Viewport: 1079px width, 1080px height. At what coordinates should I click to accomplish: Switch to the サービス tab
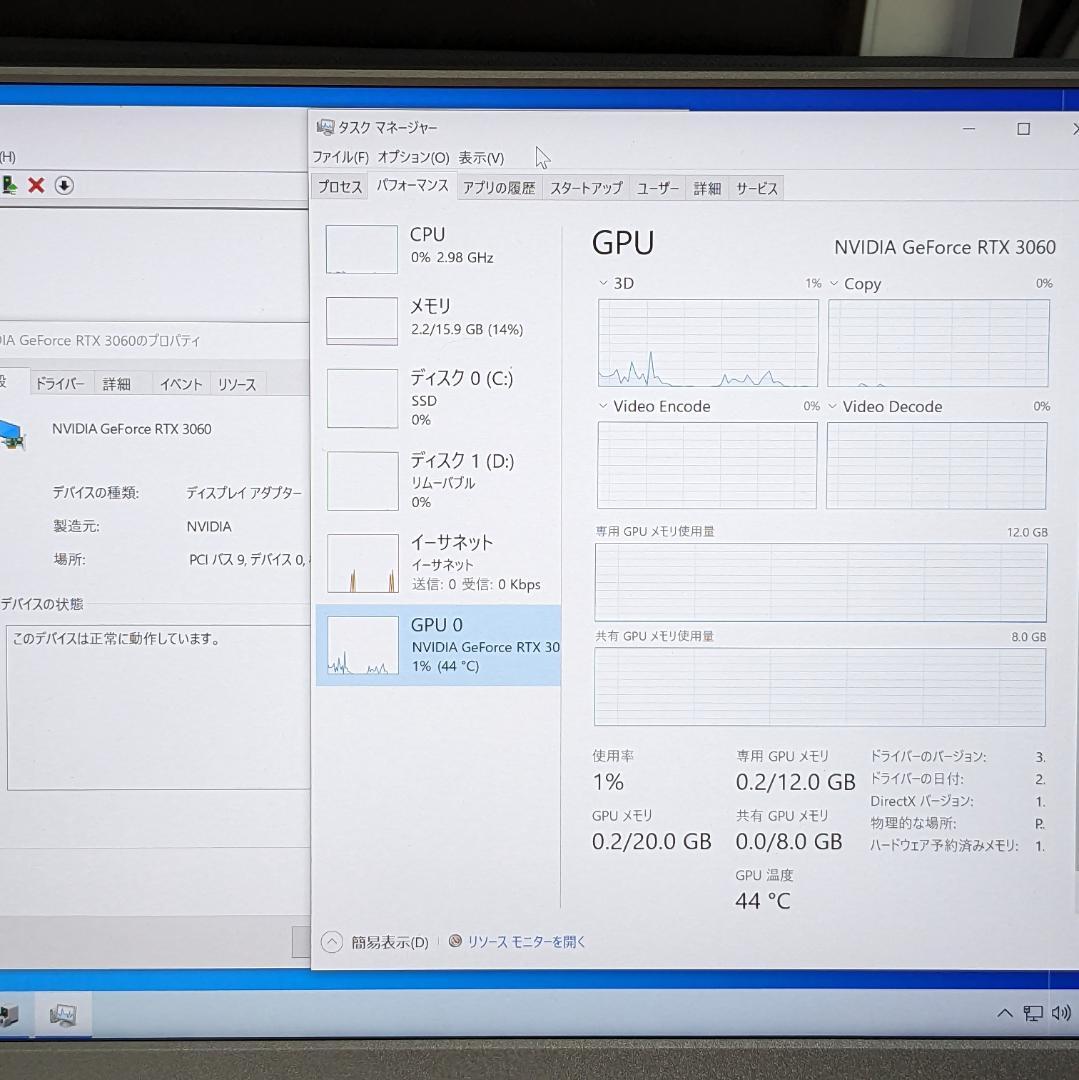point(757,188)
